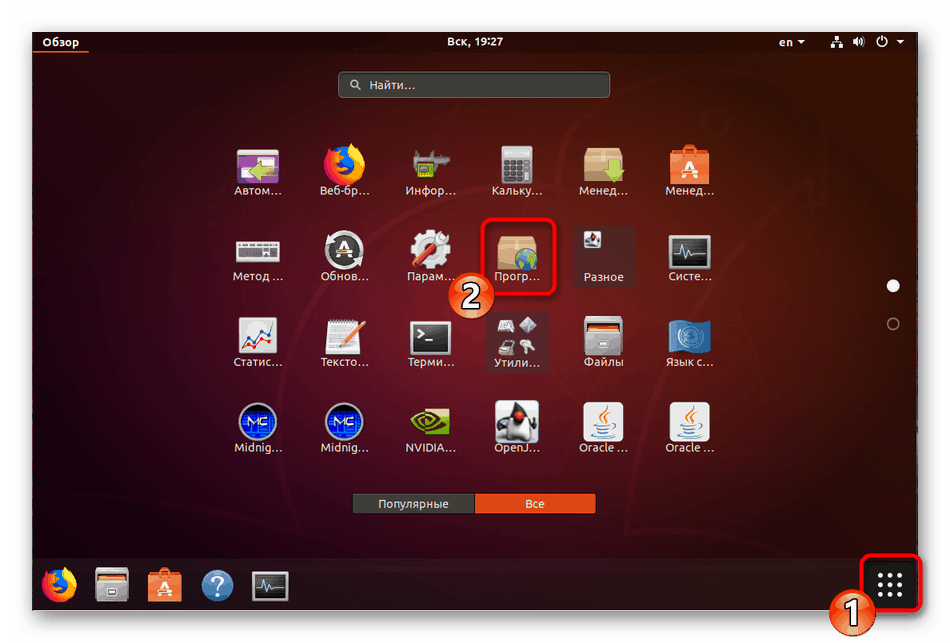
Task: Launch the Тексто... text editor
Action: pos(344,344)
